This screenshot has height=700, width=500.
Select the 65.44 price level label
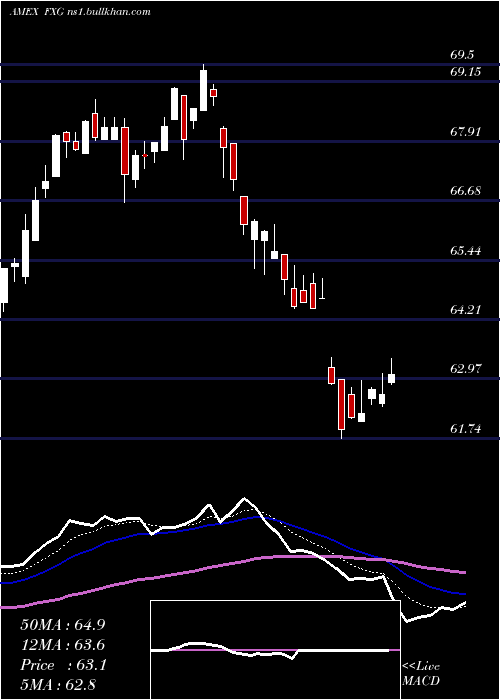pos(466,250)
